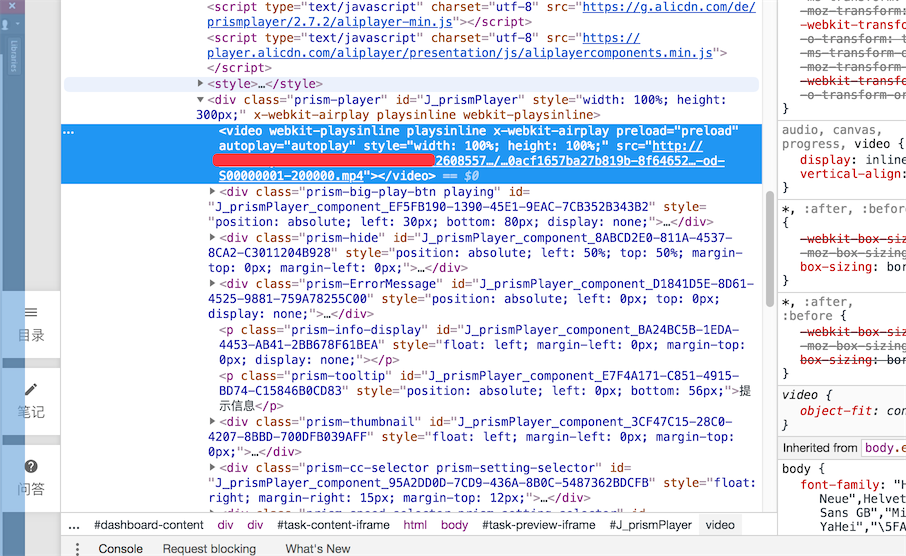The width and height of the screenshot is (906, 556).
Task: Click the 目录 menu list icon
Action: pyautogui.click(x=31, y=313)
